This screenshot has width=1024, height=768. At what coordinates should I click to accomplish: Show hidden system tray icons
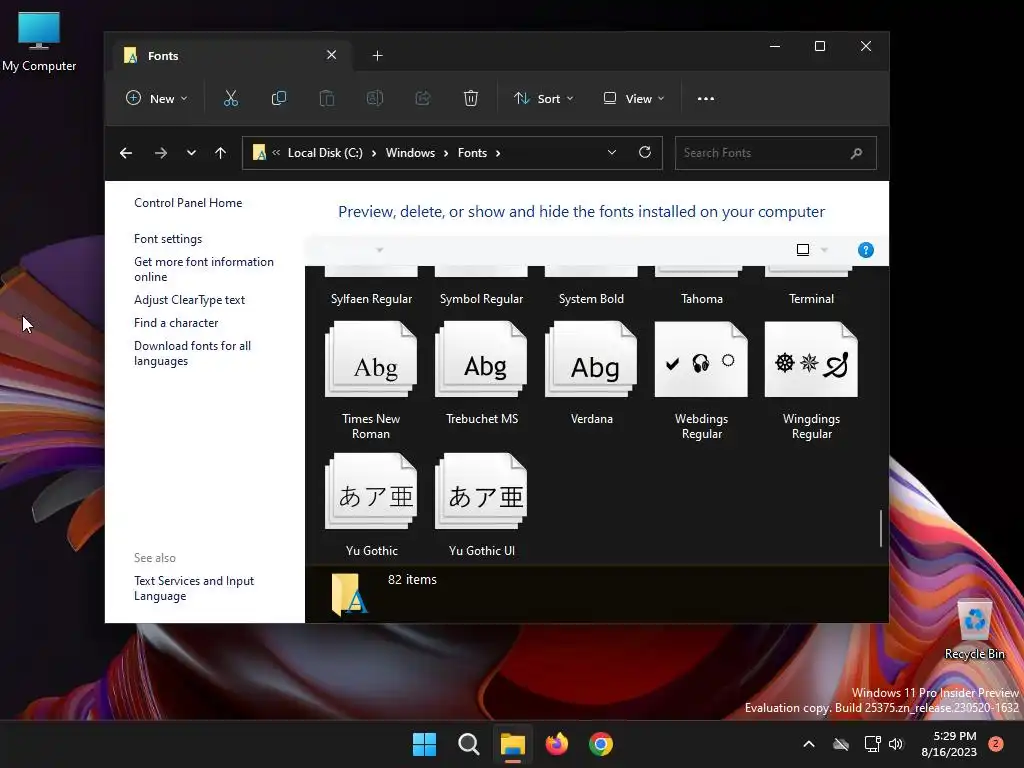point(808,744)
